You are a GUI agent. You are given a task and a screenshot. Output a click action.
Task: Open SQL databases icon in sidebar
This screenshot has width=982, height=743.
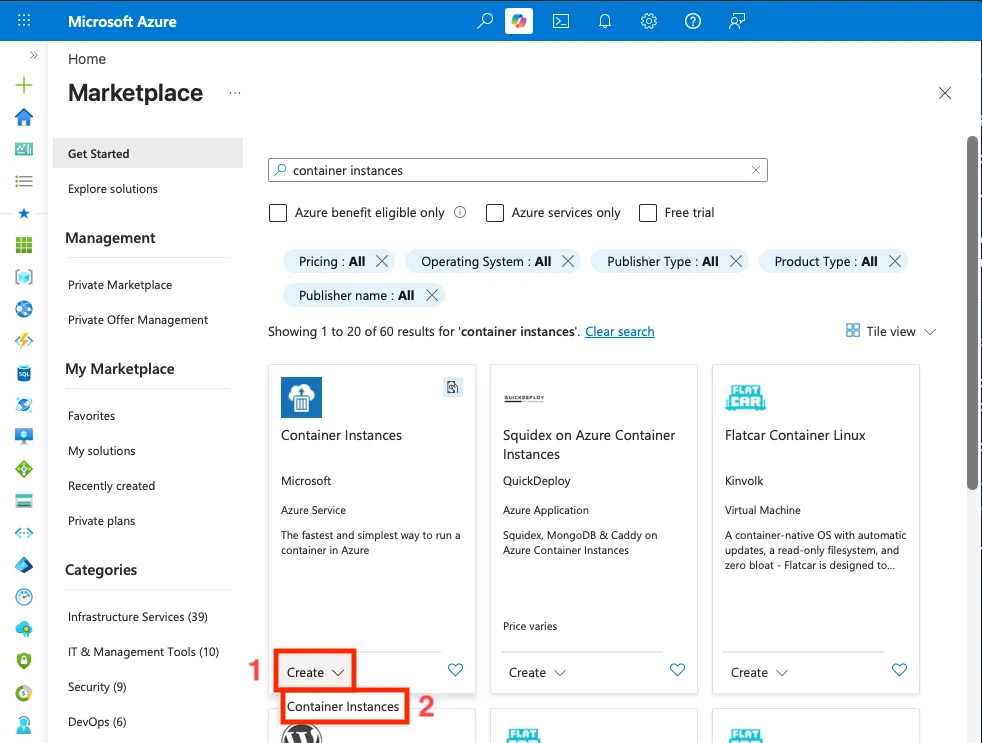pos(24,373)
